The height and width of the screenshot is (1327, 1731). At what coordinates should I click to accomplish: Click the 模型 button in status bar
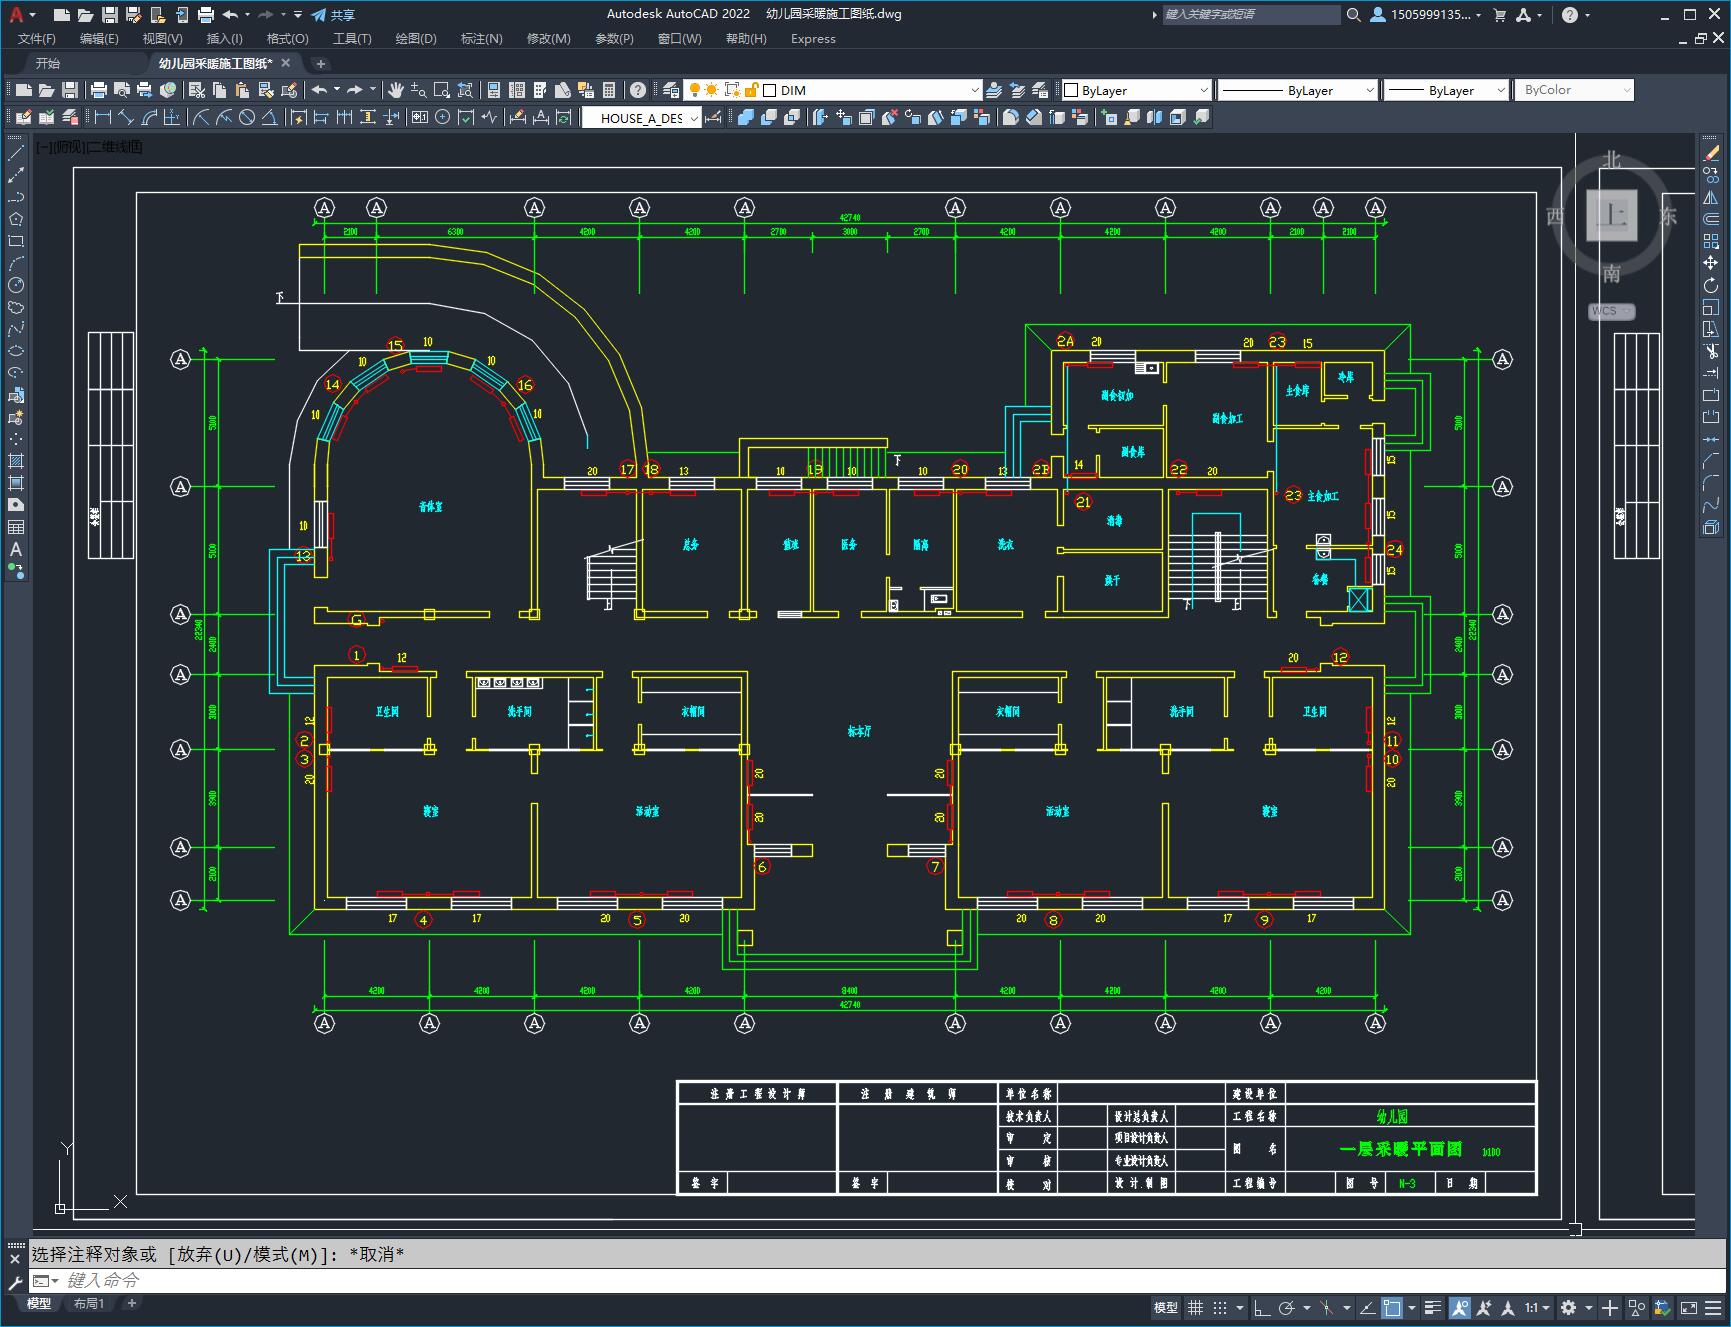point(1166,1307)
